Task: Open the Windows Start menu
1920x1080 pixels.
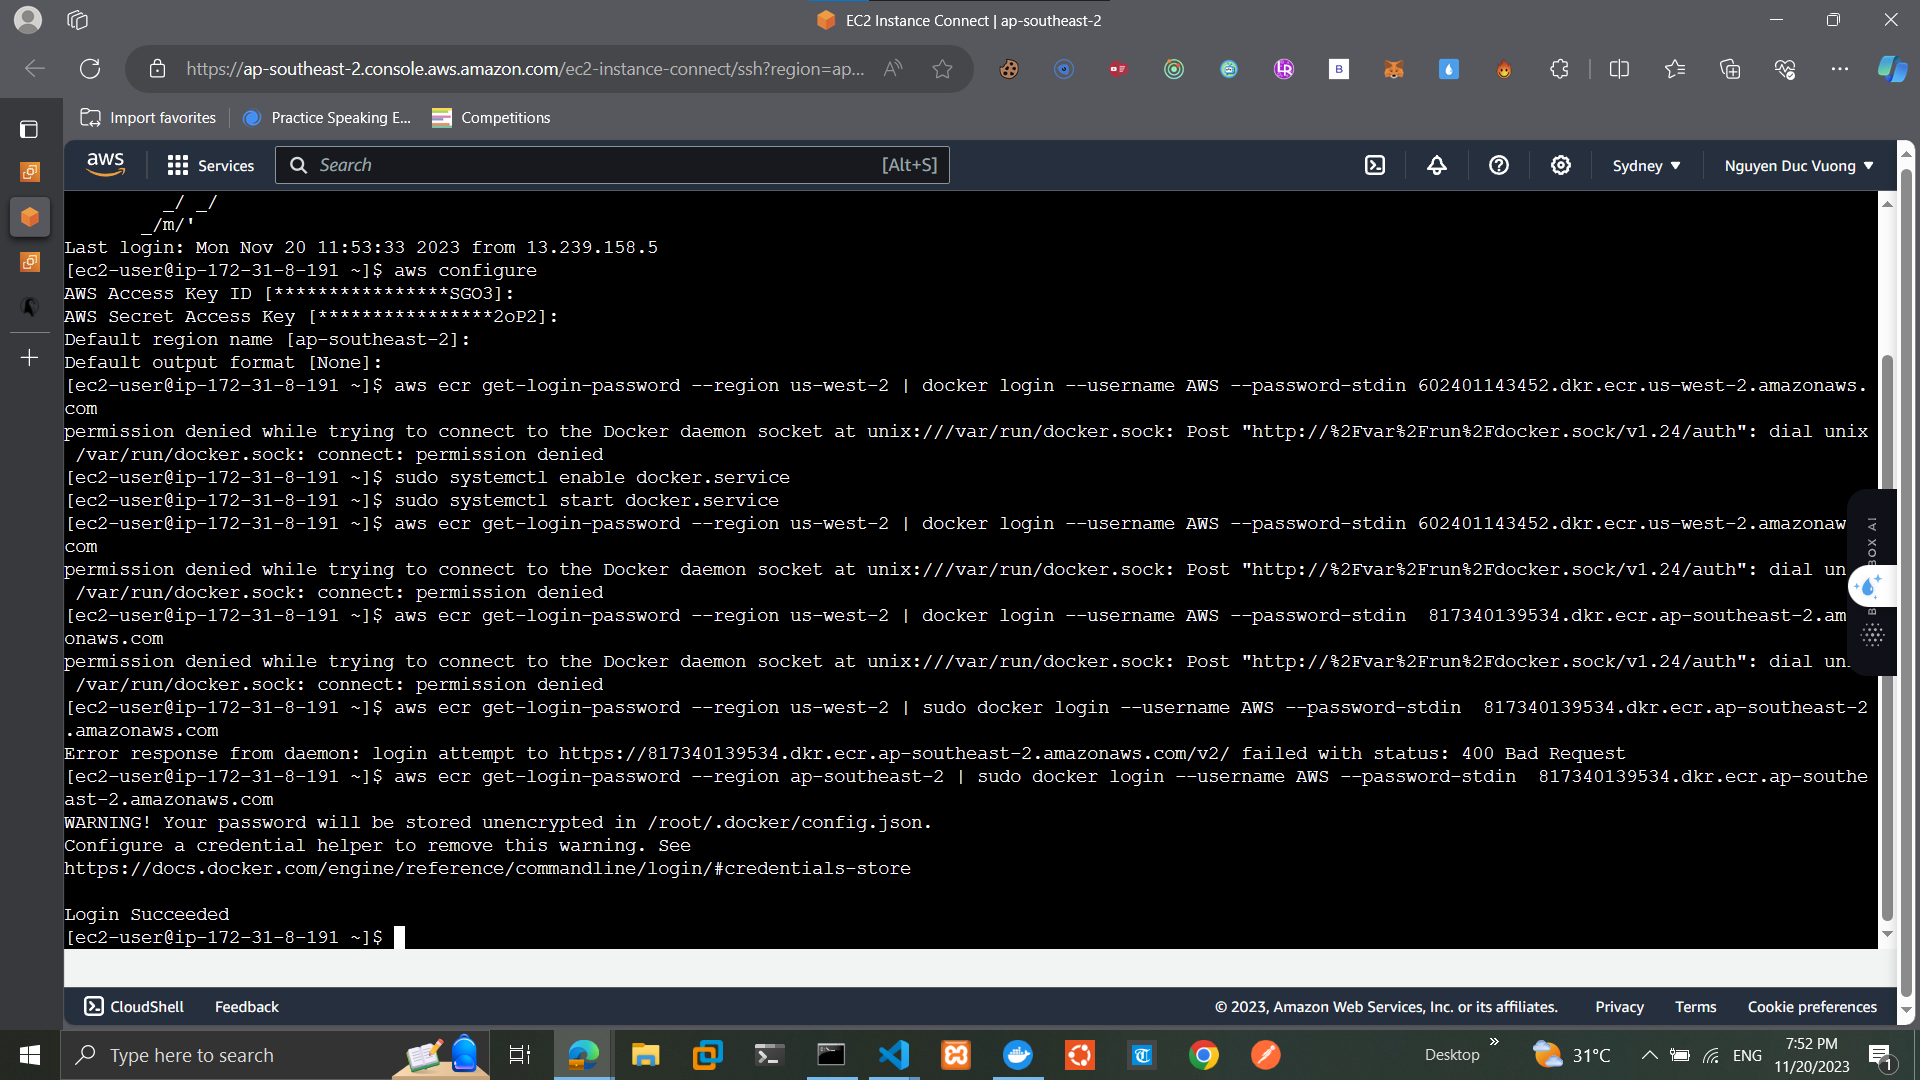Action: coord(30,1055)
